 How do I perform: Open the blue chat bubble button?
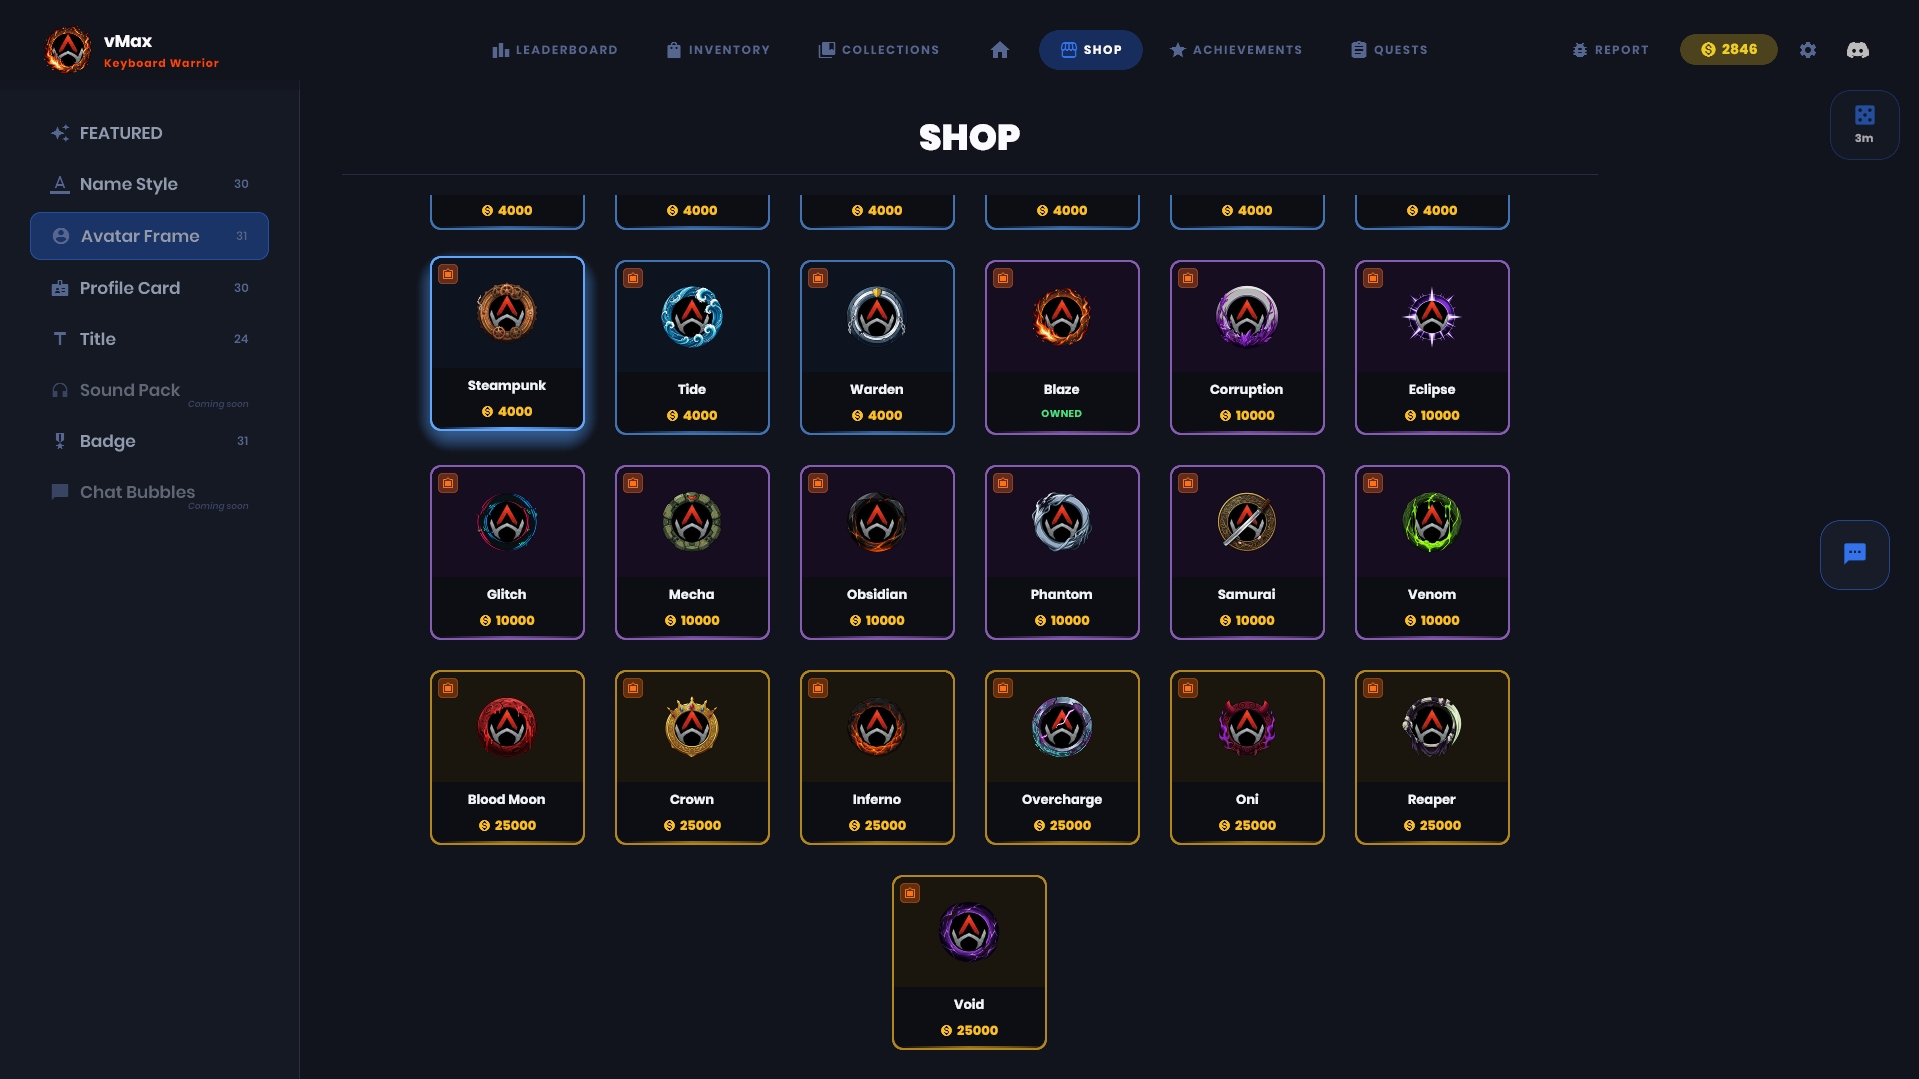point(1854,554)
